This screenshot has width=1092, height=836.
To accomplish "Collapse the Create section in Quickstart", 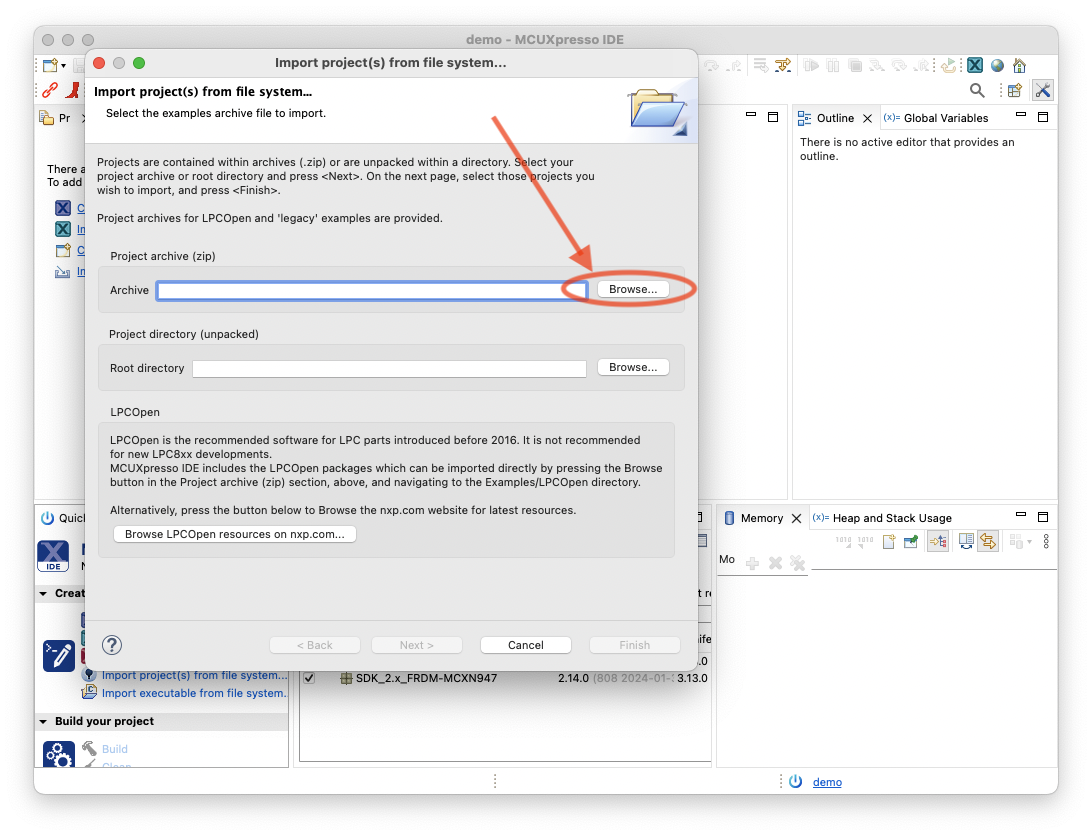I will 43,594.
